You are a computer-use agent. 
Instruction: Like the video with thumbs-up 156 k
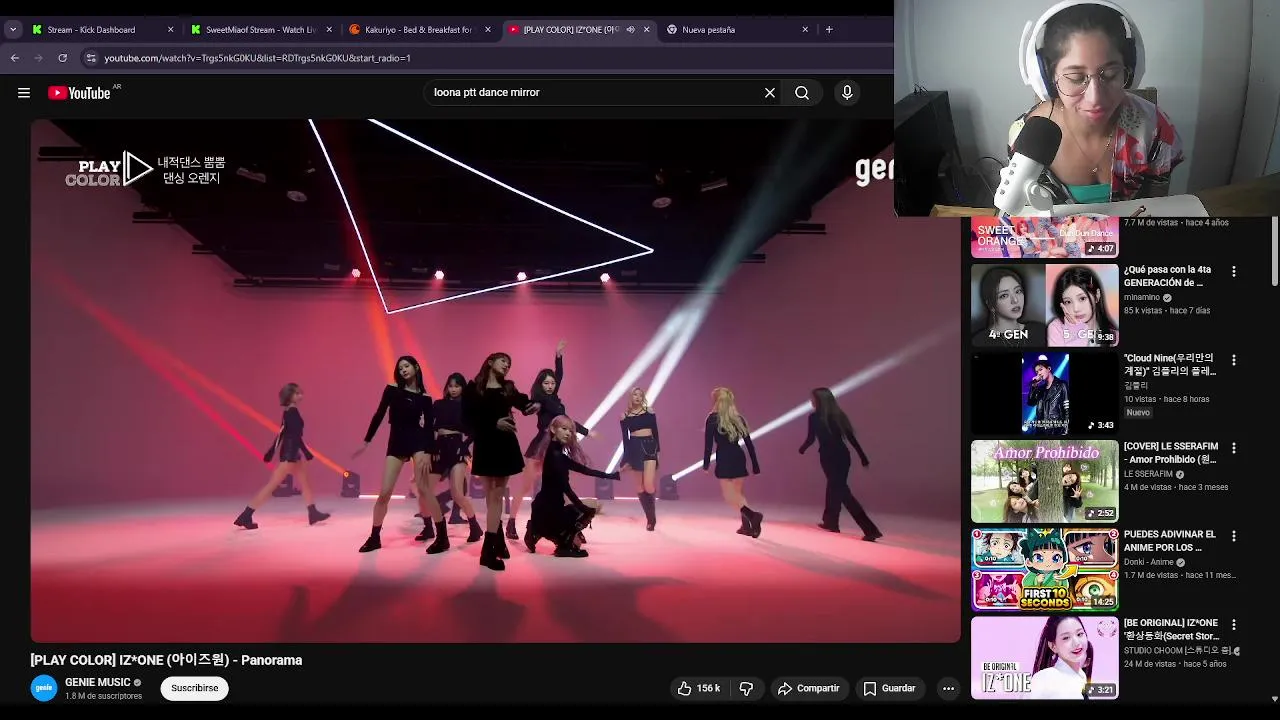[699, 688]
